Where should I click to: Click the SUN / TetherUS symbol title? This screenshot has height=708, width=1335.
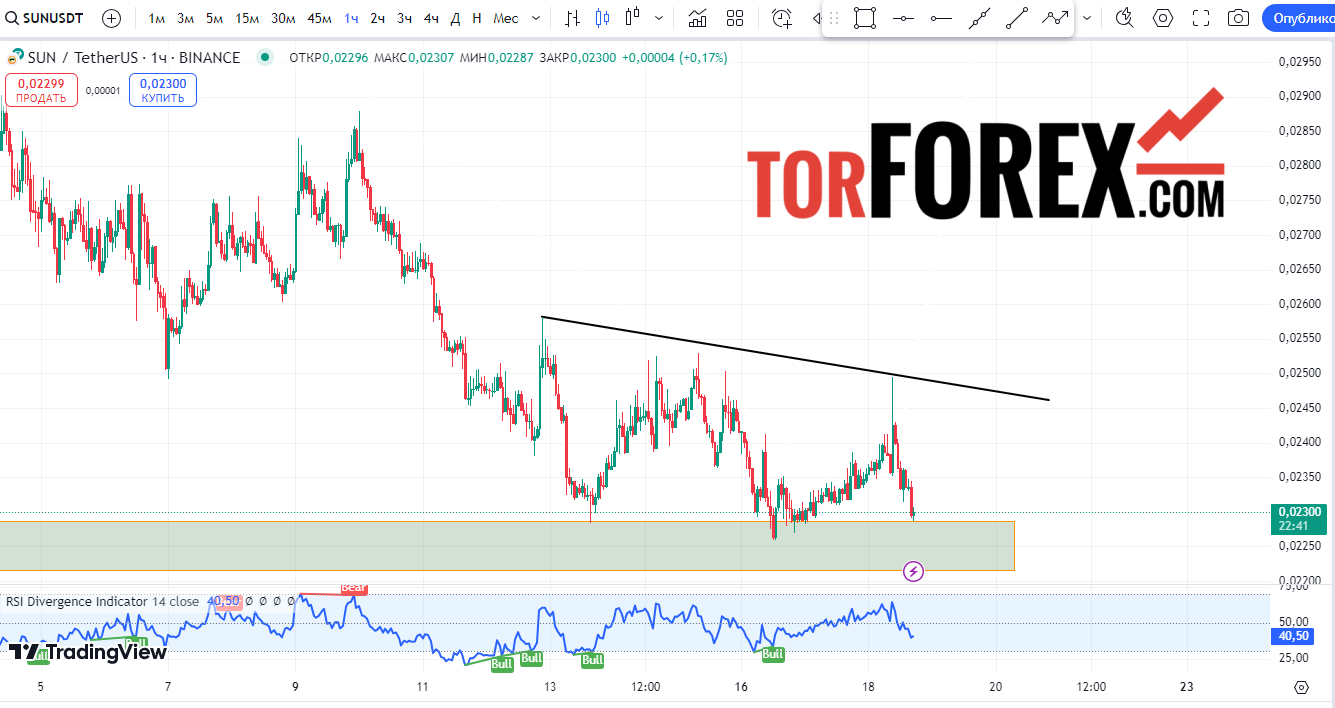pos(134,58)
